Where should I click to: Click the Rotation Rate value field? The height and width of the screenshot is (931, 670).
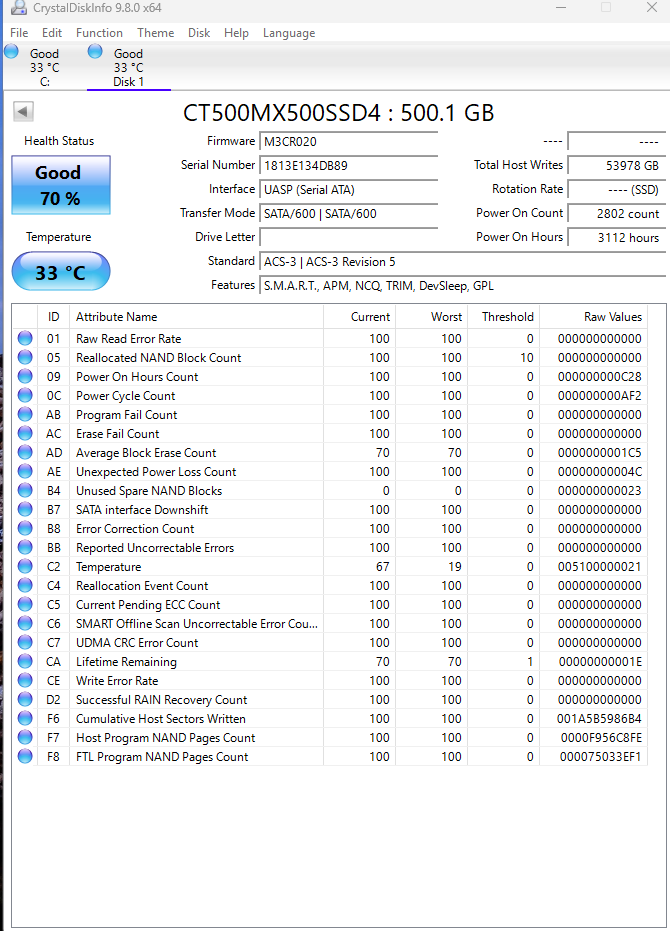617,189
